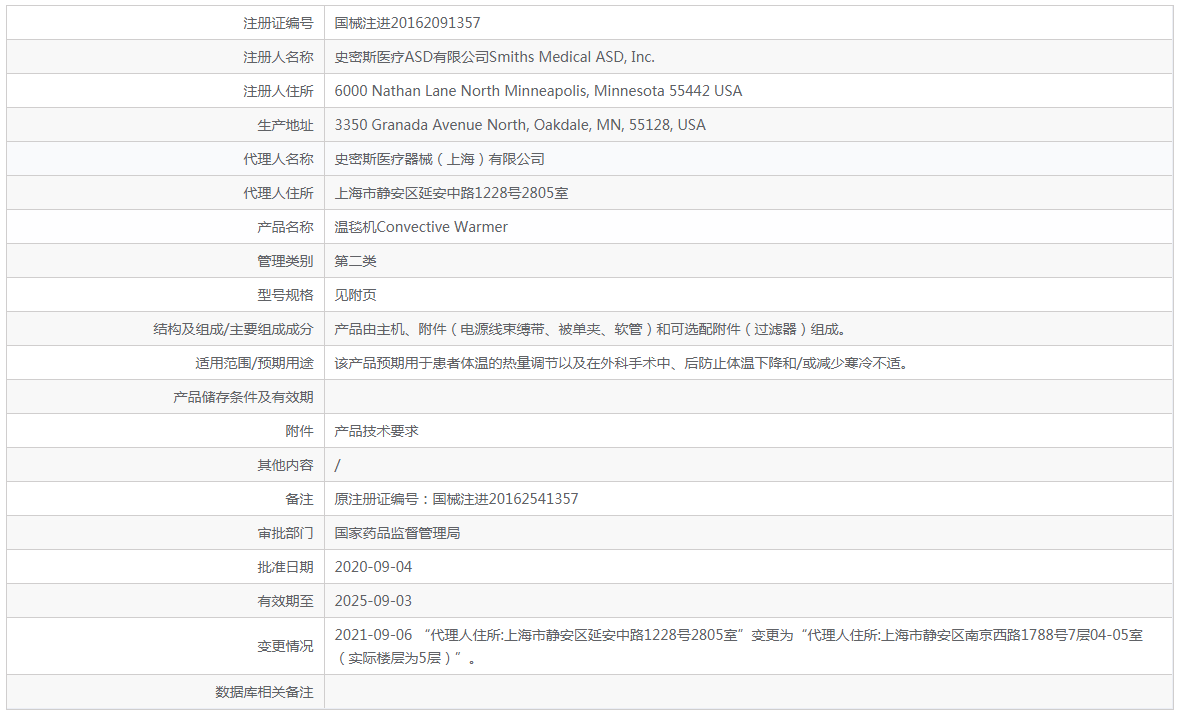Screen dimensions: 1177x714
Task: Select agent name 史密斯医疗器械（上海）有限公司
Action: (x=439, y=159)
